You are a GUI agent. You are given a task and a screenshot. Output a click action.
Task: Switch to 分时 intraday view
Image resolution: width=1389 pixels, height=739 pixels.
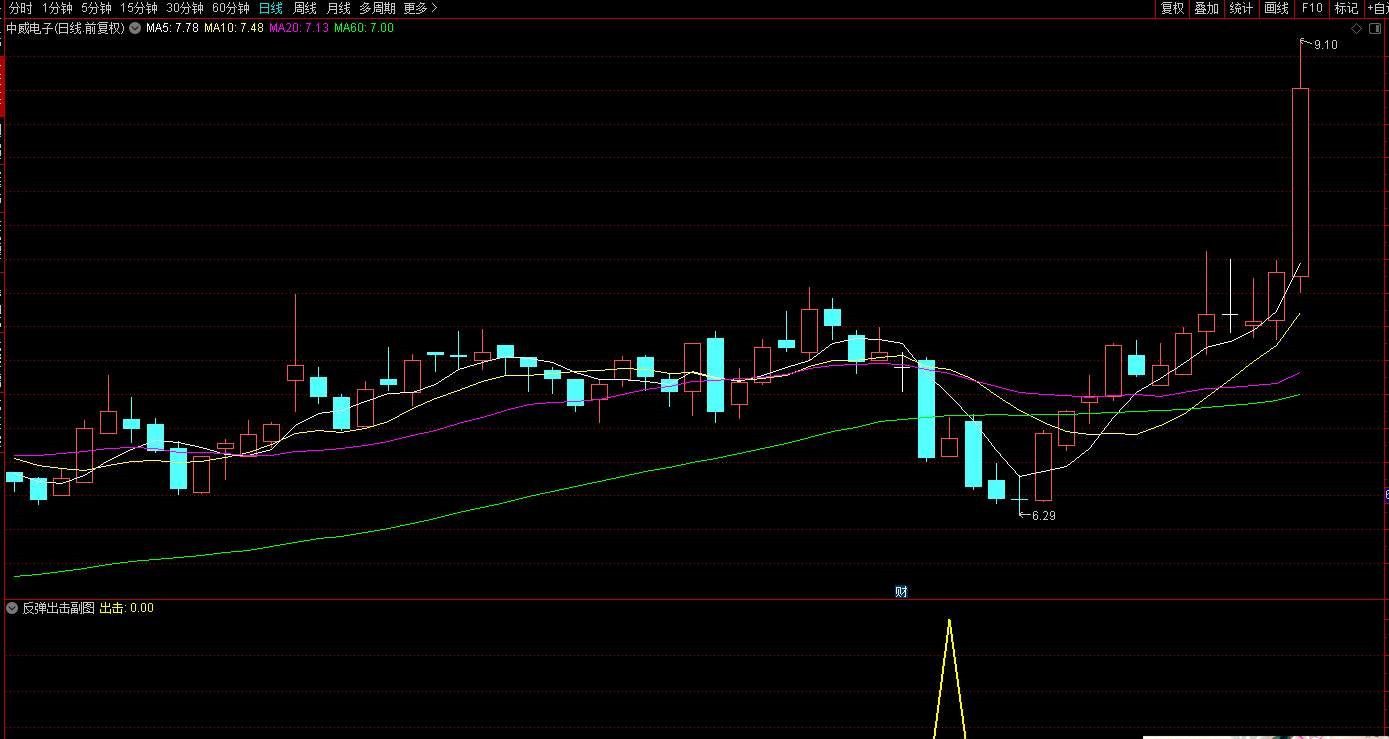[20, 8]
